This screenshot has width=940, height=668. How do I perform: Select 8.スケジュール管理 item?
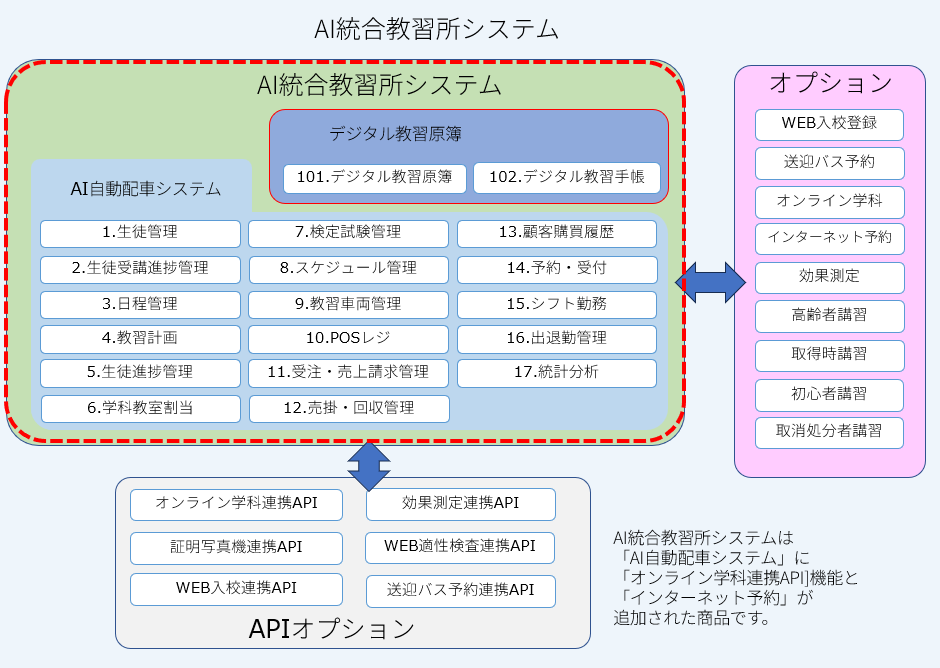point(348,269)
